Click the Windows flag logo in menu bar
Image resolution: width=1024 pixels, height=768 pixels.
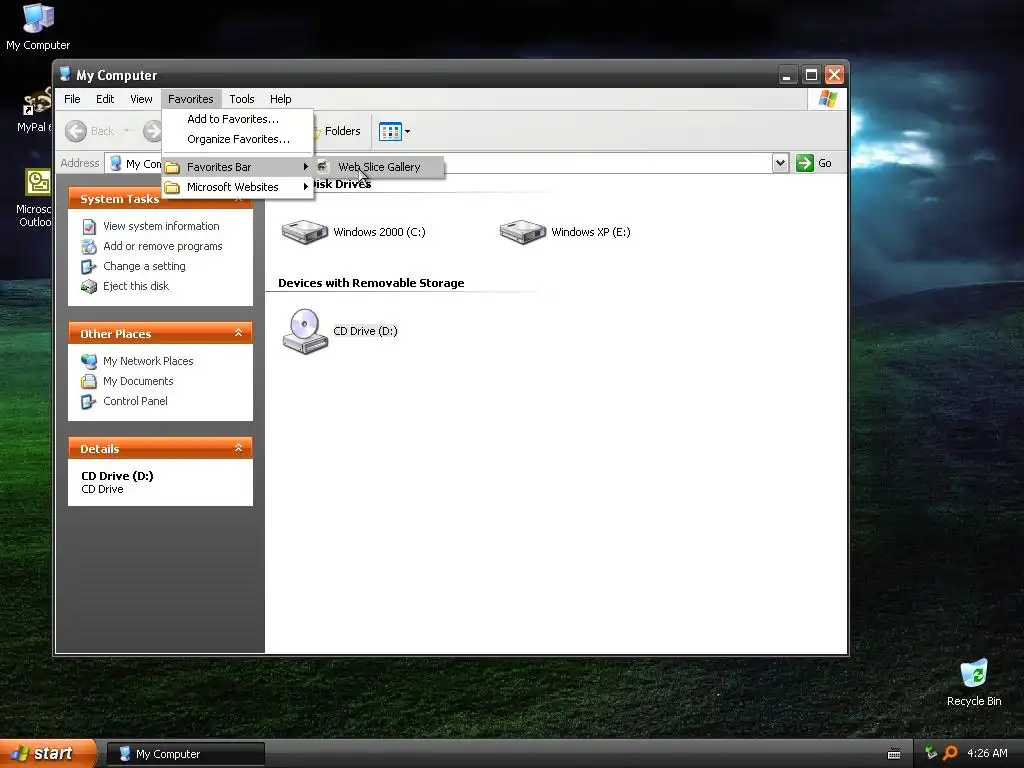[827, 99]
